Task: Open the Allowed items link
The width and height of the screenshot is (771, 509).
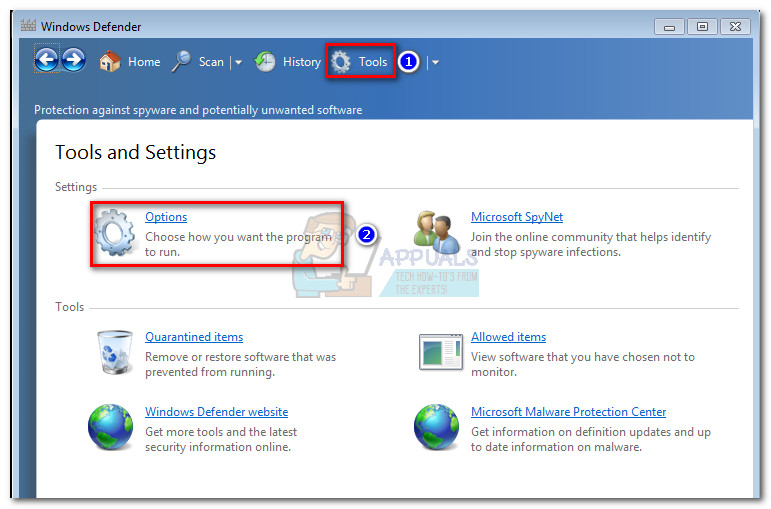Action: tap(508, 337)
